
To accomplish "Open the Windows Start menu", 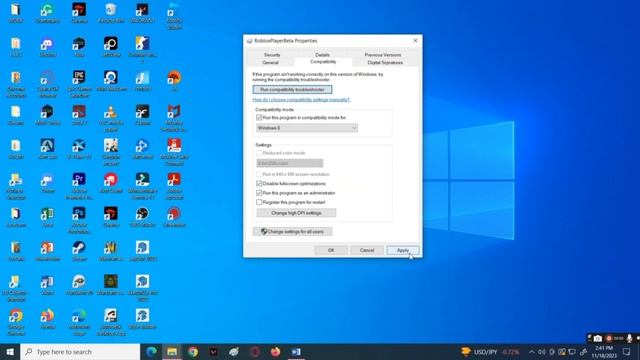I will (x=10, y=352).
